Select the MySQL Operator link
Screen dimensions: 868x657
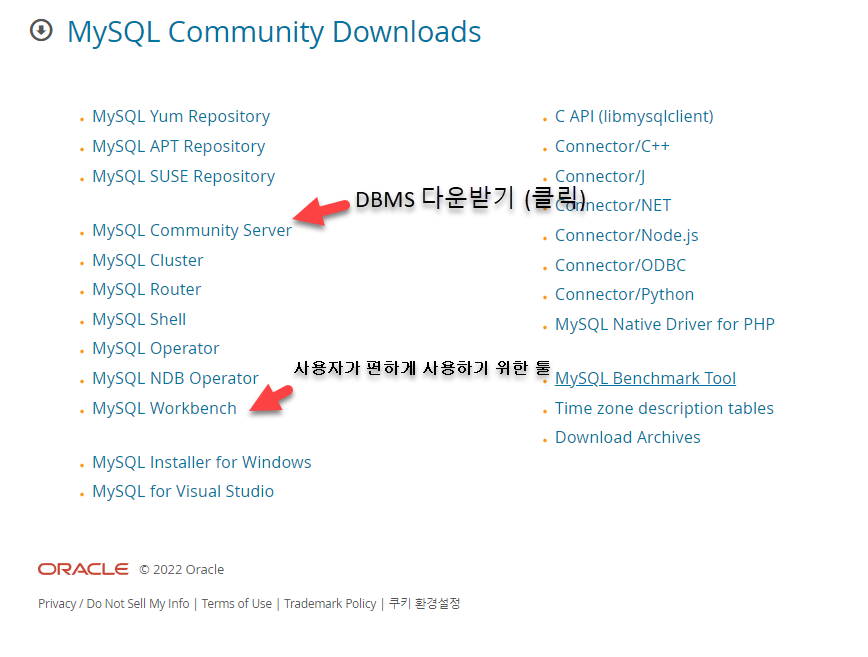(x=156, y=349)
